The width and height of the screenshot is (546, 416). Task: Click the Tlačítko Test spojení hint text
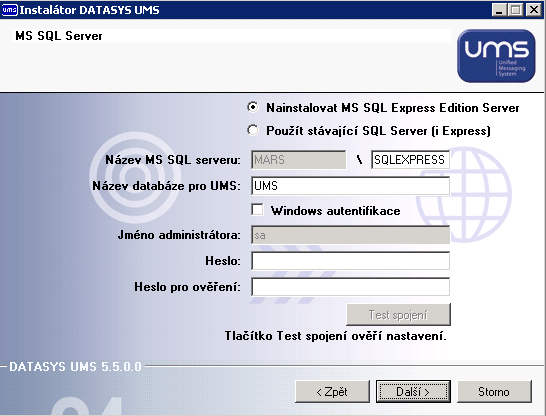click(x=335, y=336)
